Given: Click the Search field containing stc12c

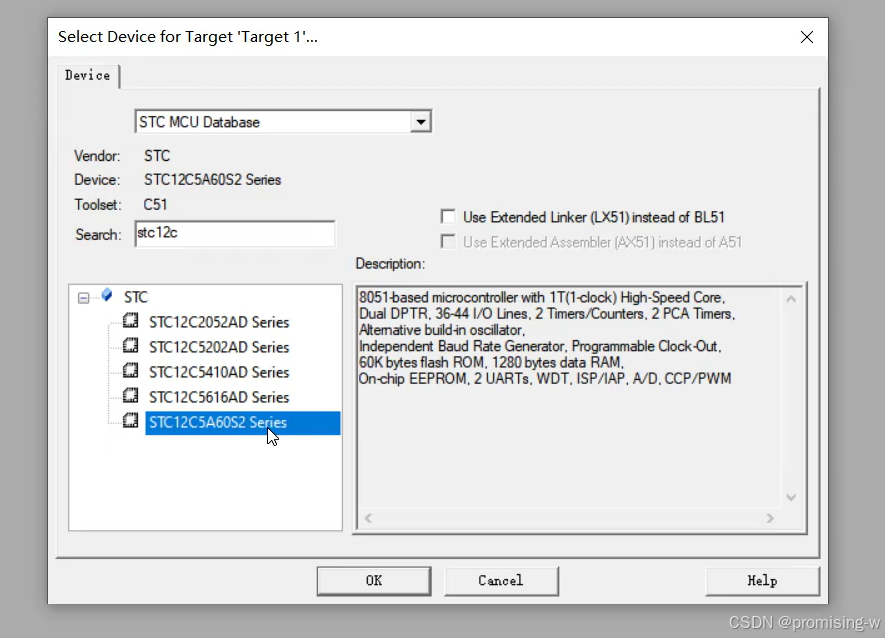Looking at the screenshot, I should pos(235,234).
